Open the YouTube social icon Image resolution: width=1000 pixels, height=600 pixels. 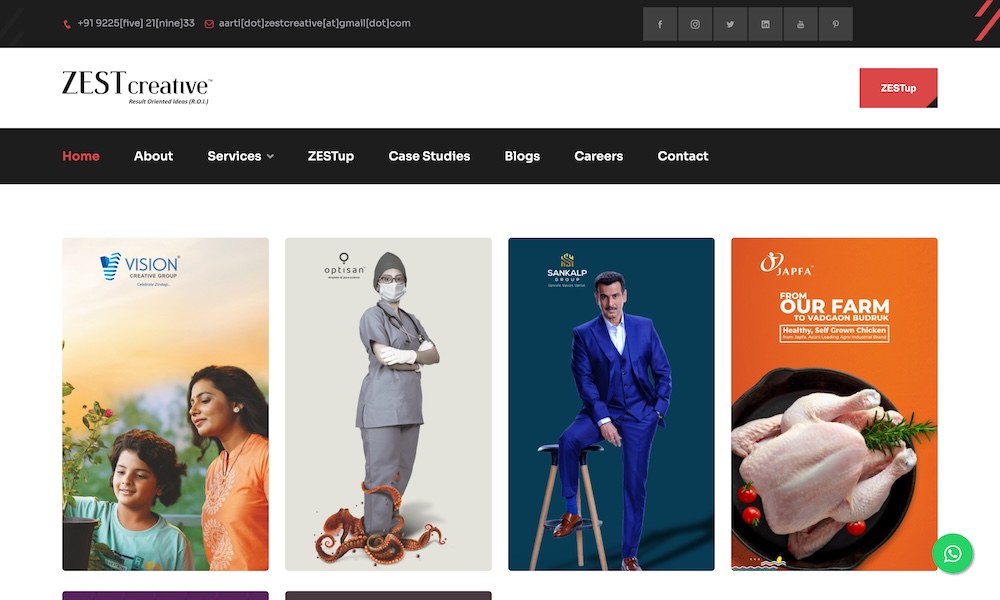click(x=800, y=24)
